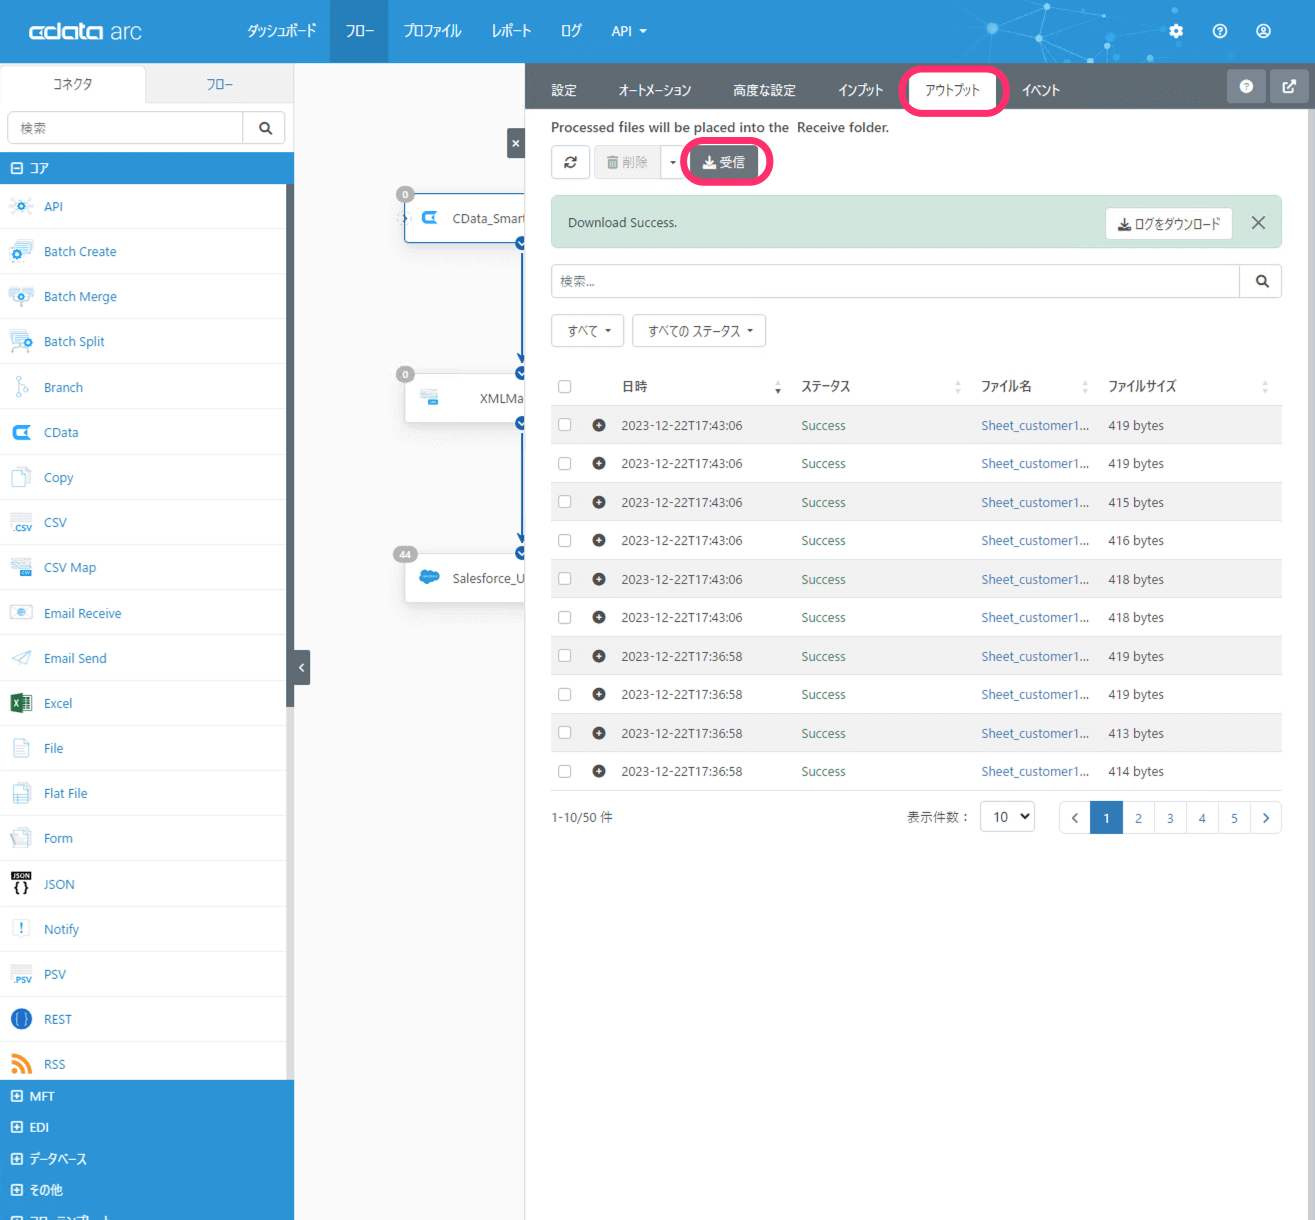Select the Copy connector icon
Viewport: 1315px width, 1220px height.
coord(21,477)
